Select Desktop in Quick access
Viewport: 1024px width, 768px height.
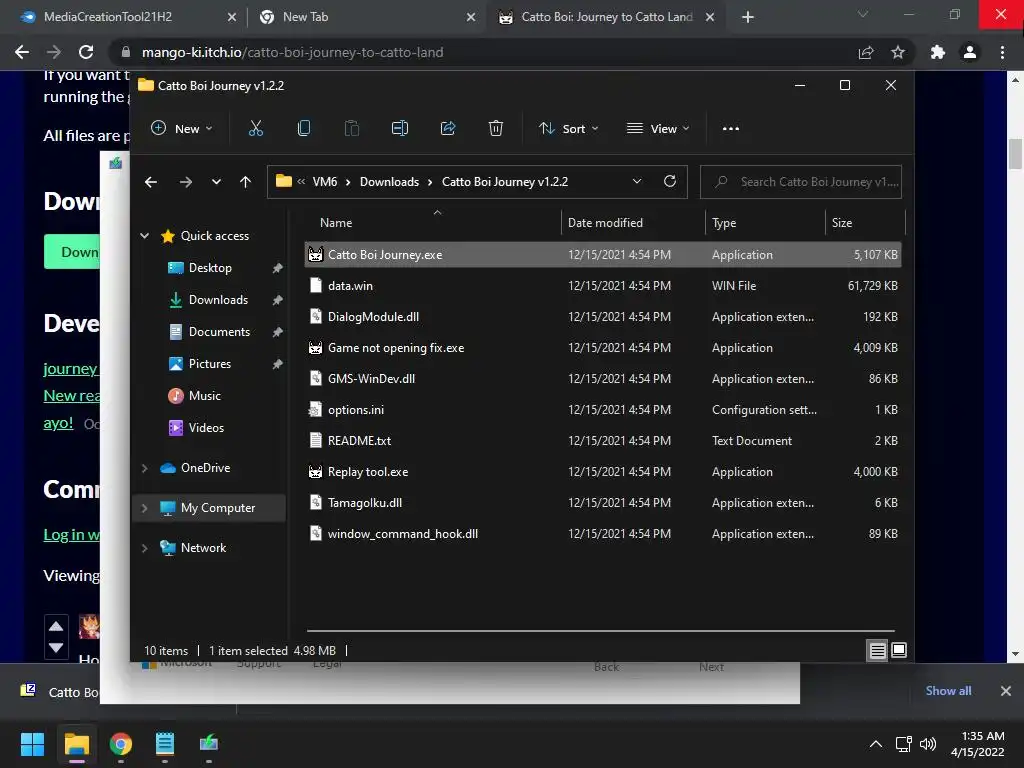[x=210, y=268]
